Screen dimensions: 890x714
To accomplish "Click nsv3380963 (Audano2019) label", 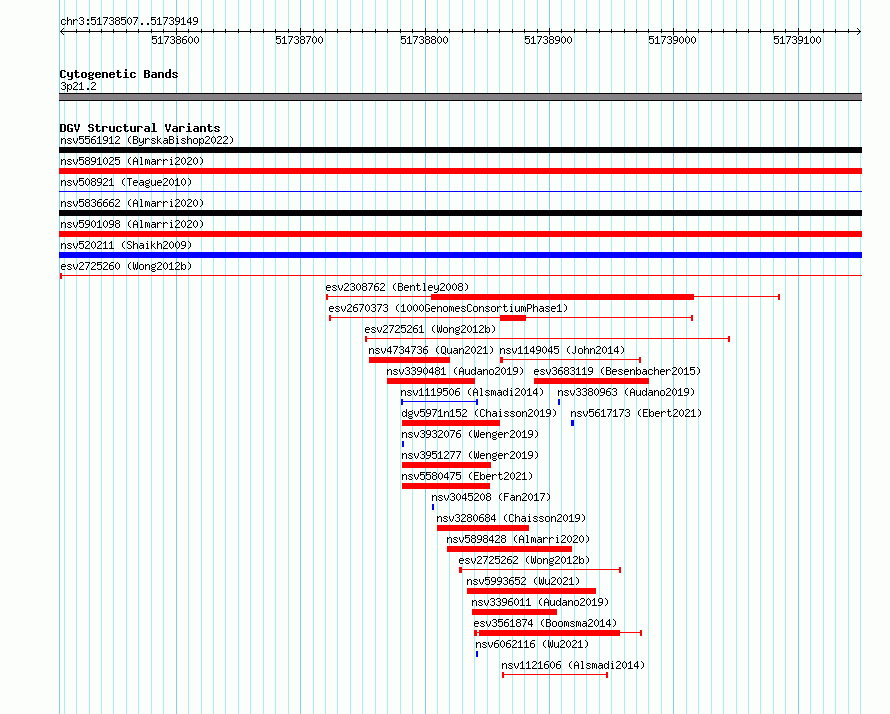I will click(626, 392).
